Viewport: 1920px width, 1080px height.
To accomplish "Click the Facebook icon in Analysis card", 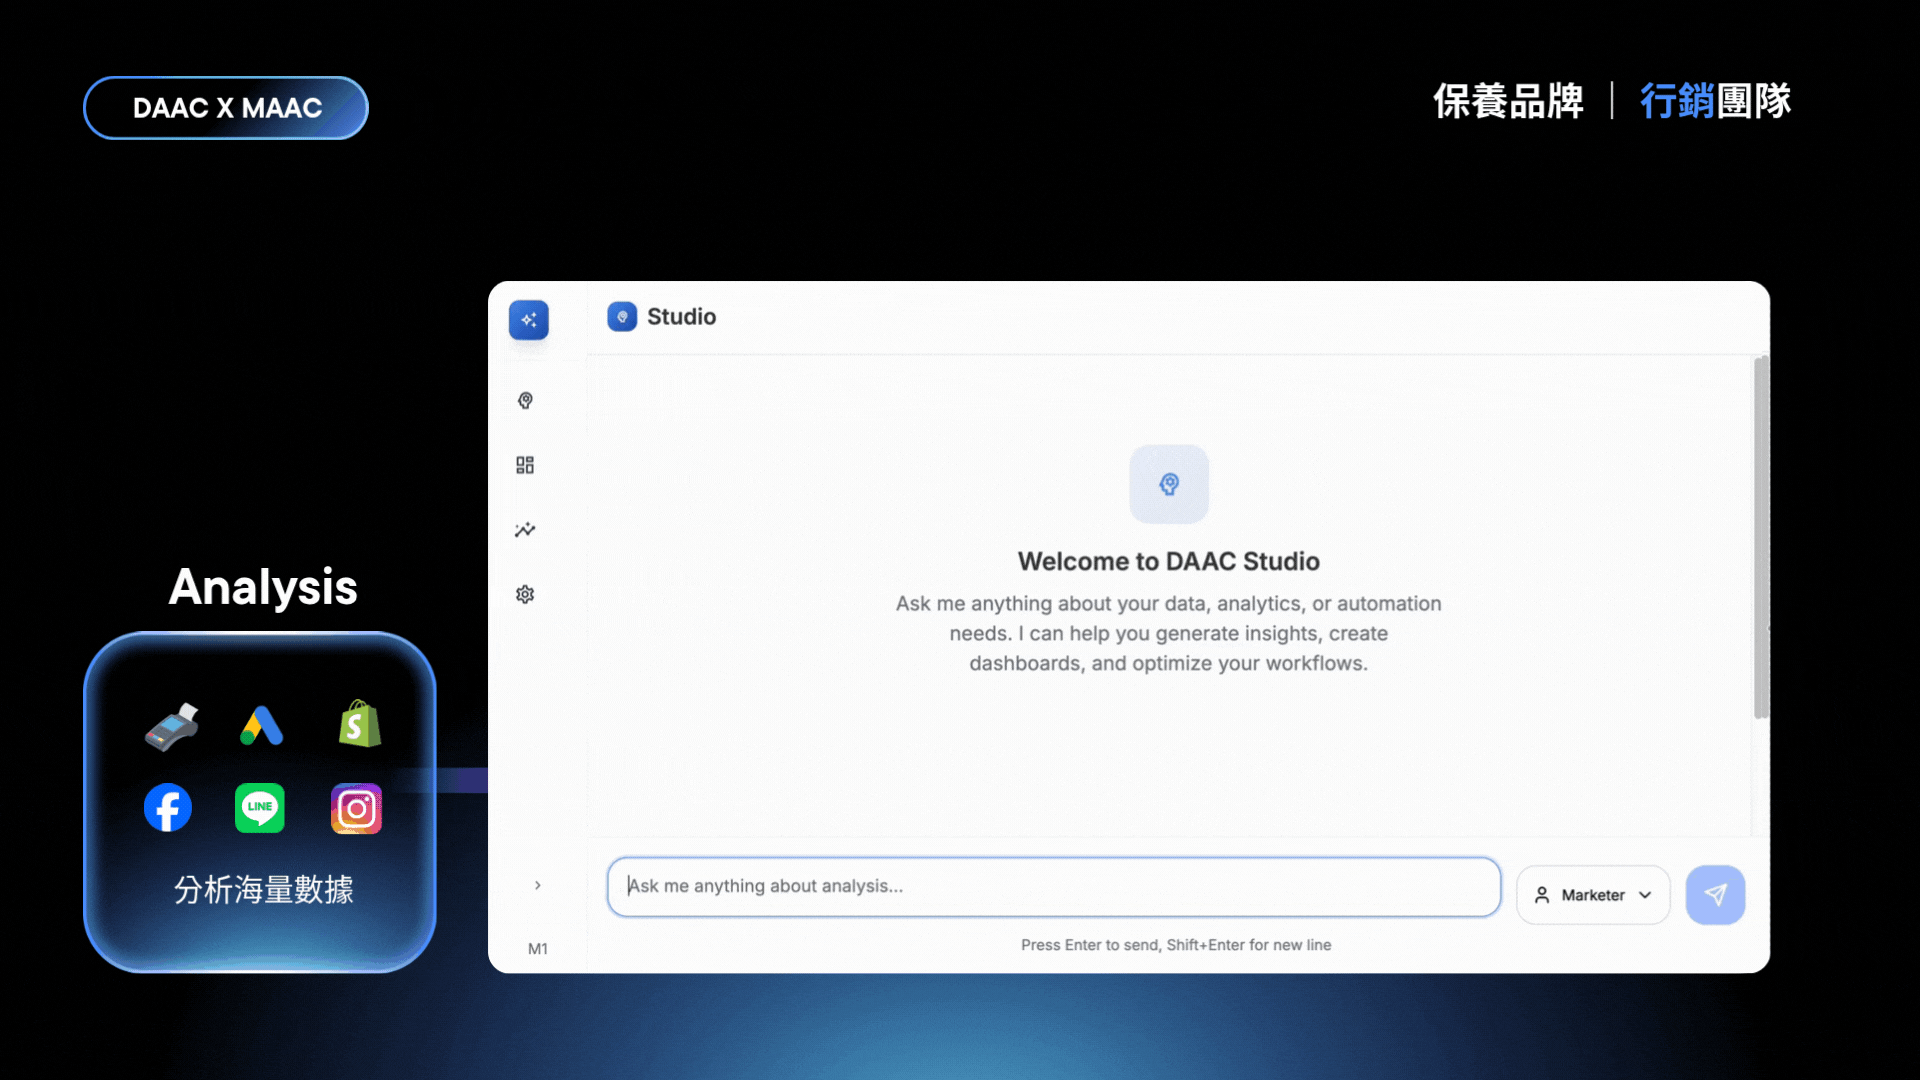I will [x=168, y=808].
